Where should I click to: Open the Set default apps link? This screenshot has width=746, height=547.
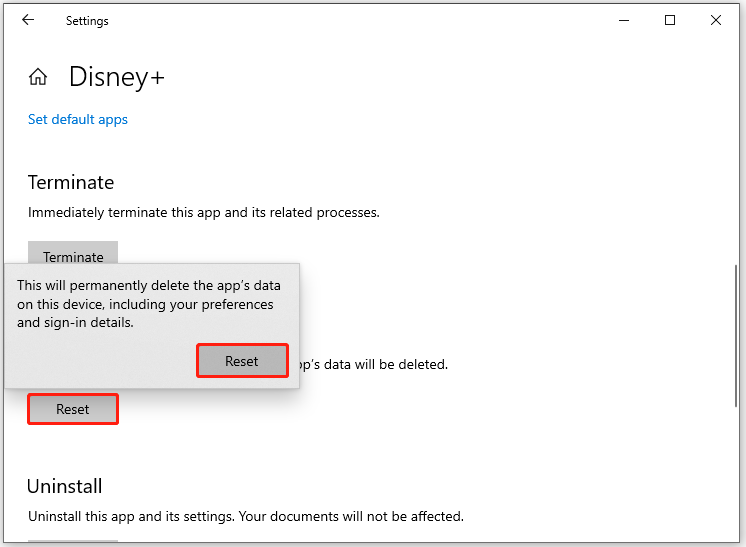(78, 119)
